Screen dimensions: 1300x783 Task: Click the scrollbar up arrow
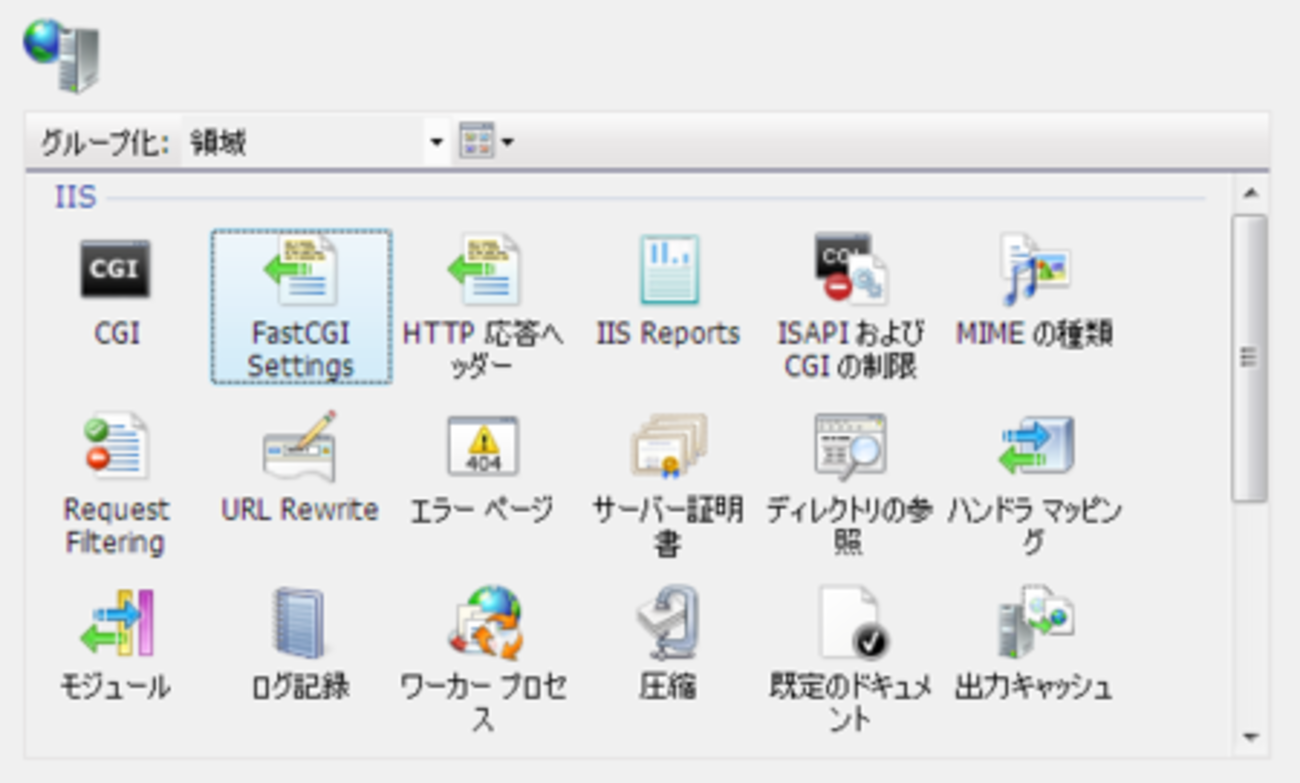[1250, 194]
